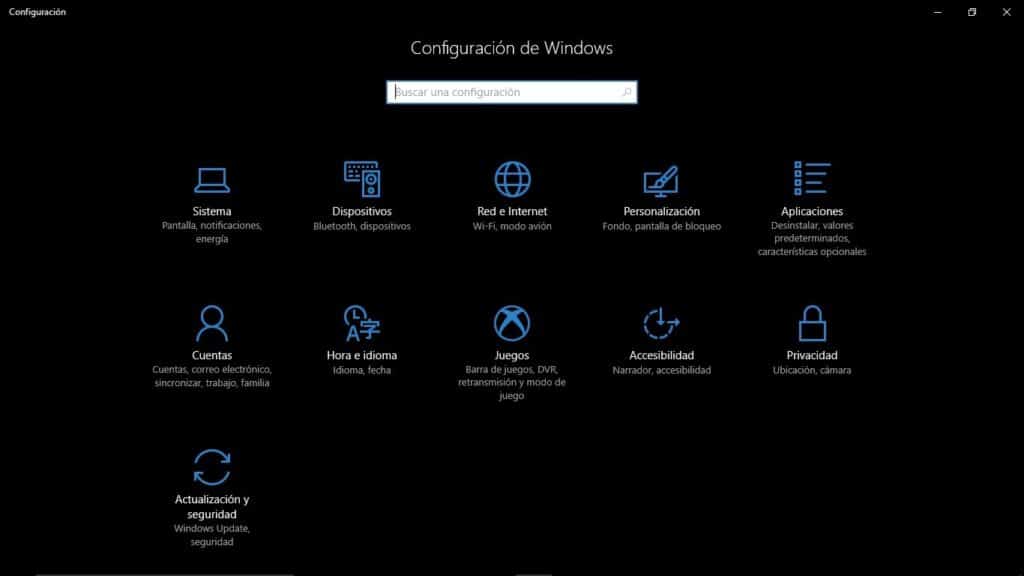
Task: Click the 'Sistema' text label
Action: (x=212, y=212)
